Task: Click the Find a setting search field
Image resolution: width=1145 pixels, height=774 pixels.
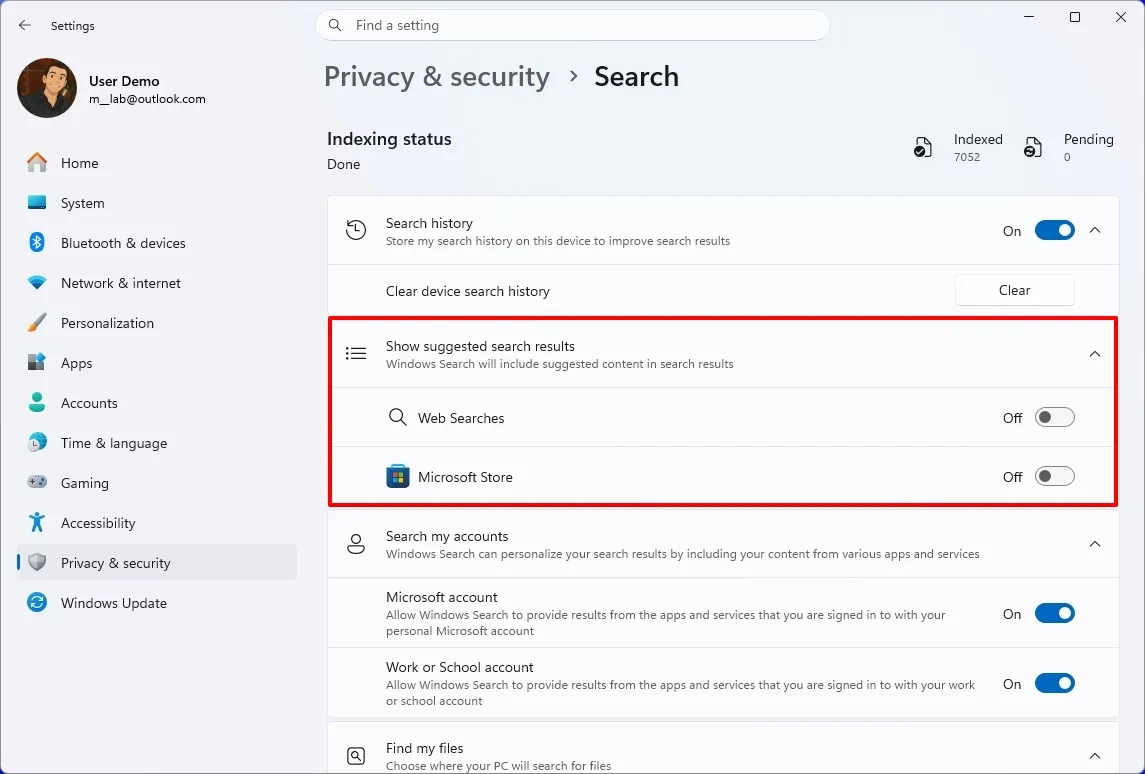Action: 572,26
